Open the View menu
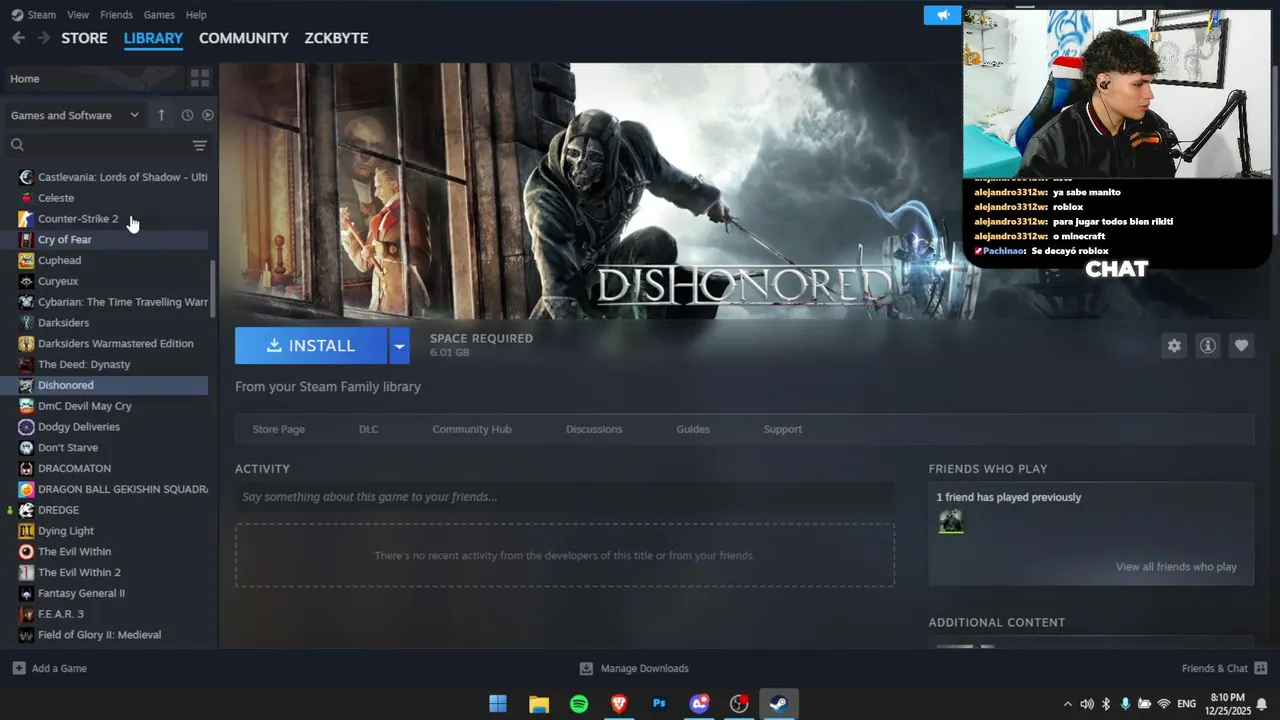This screenshot has width=1280, height=720. point(78,15)
